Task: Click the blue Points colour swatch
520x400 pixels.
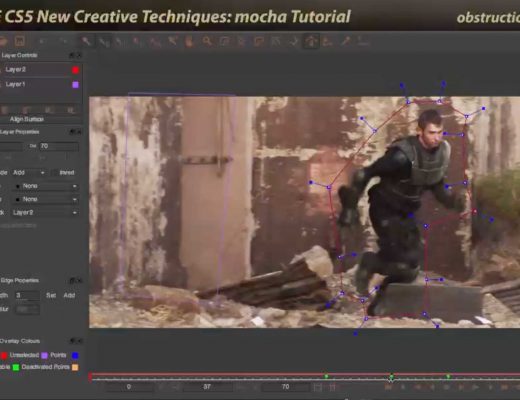Action: 75,356
